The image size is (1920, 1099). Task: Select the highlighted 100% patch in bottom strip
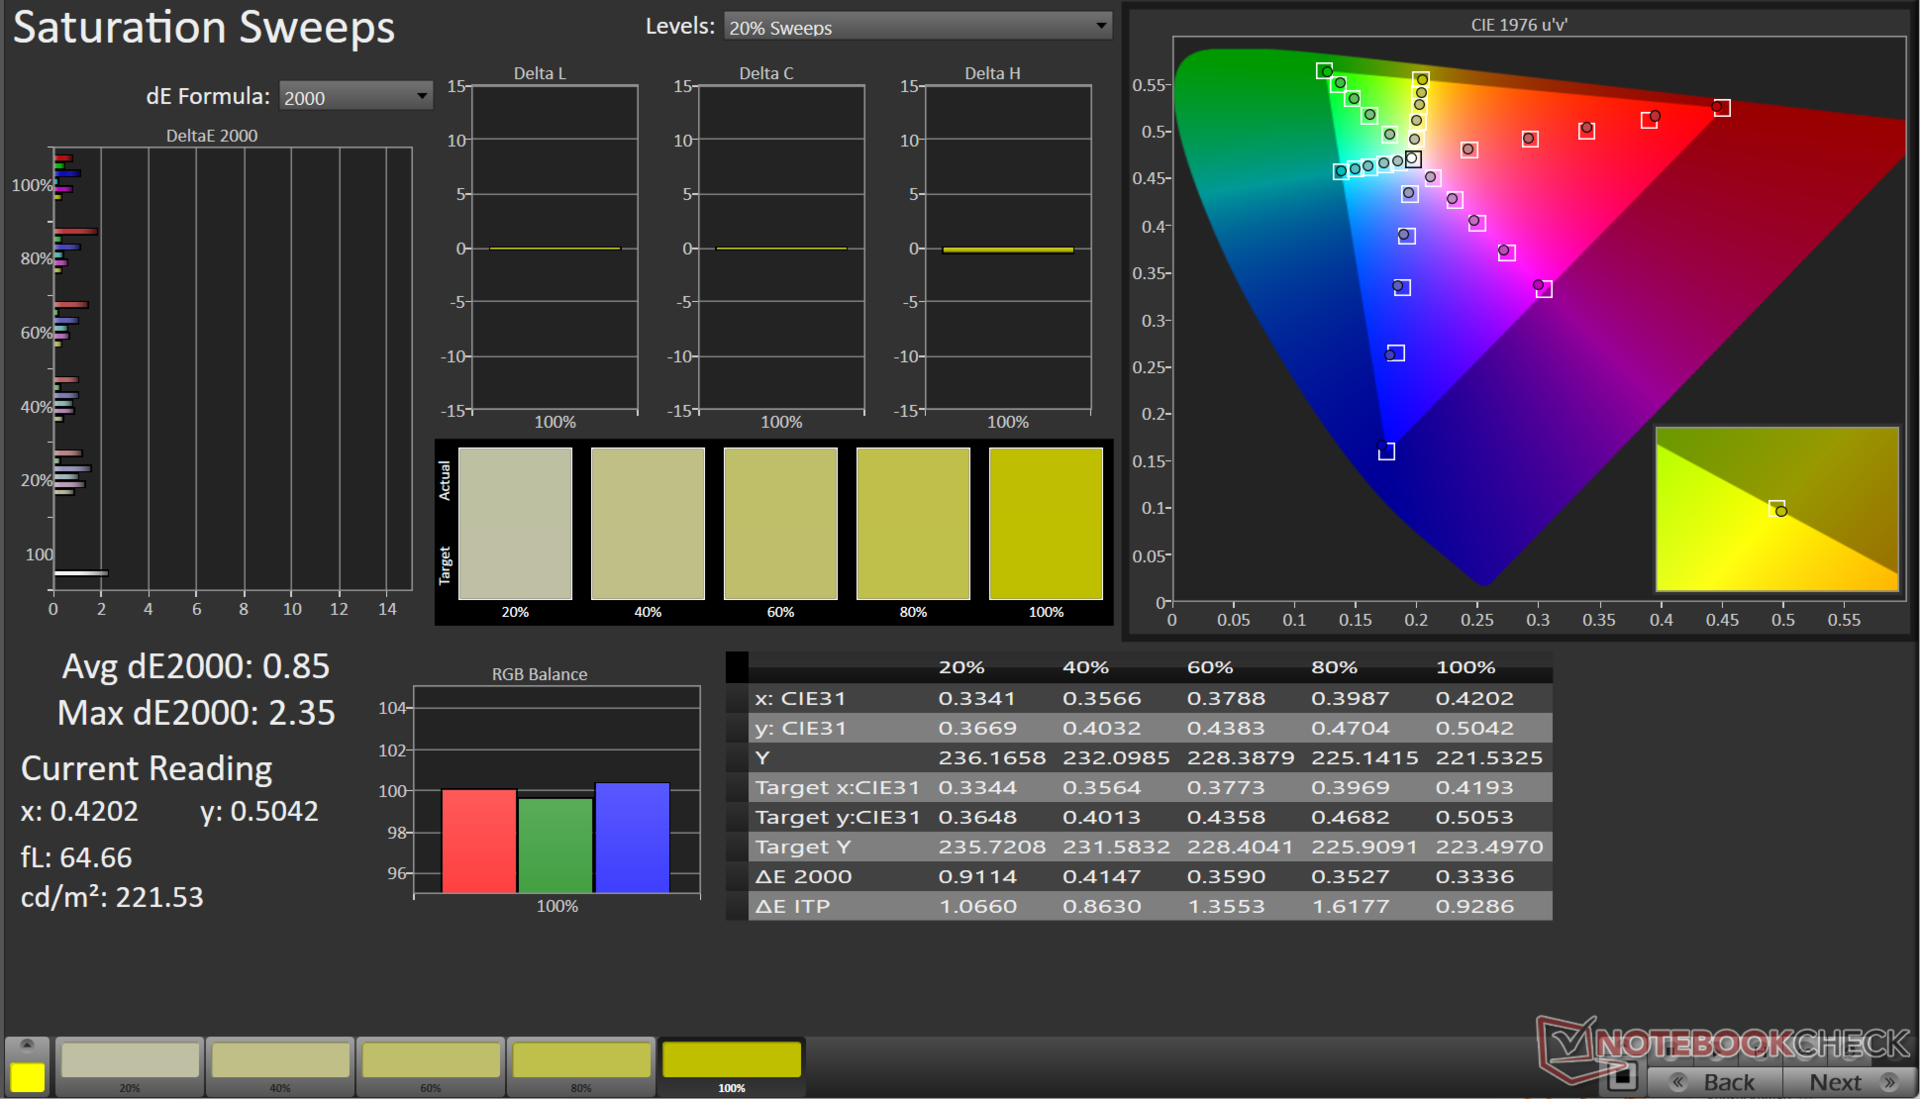coord(731,1061)
